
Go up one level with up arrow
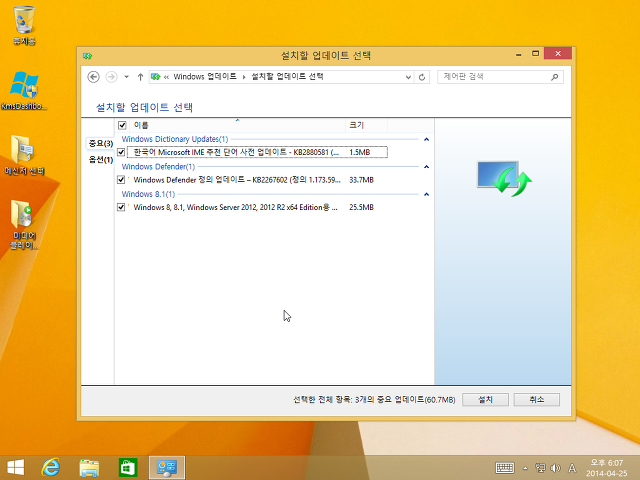[x=140, y=77]
